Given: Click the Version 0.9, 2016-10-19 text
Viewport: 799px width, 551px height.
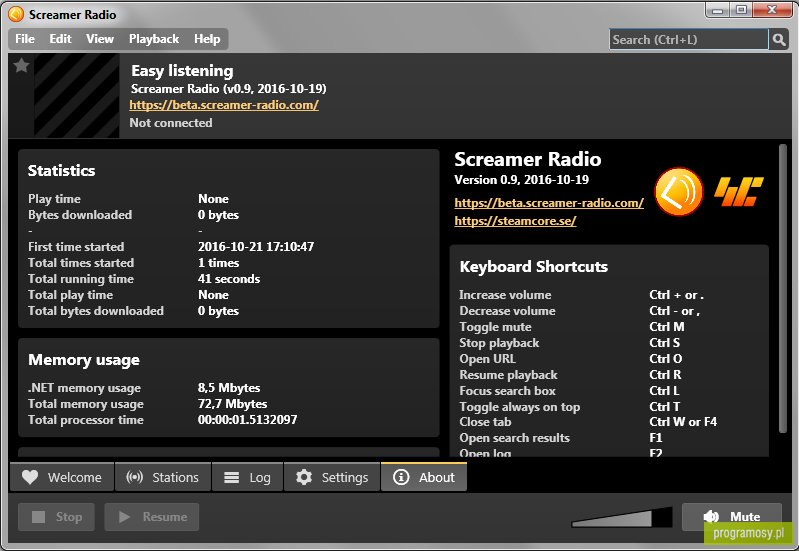Looking at the screenshot, I should (521, 180).
